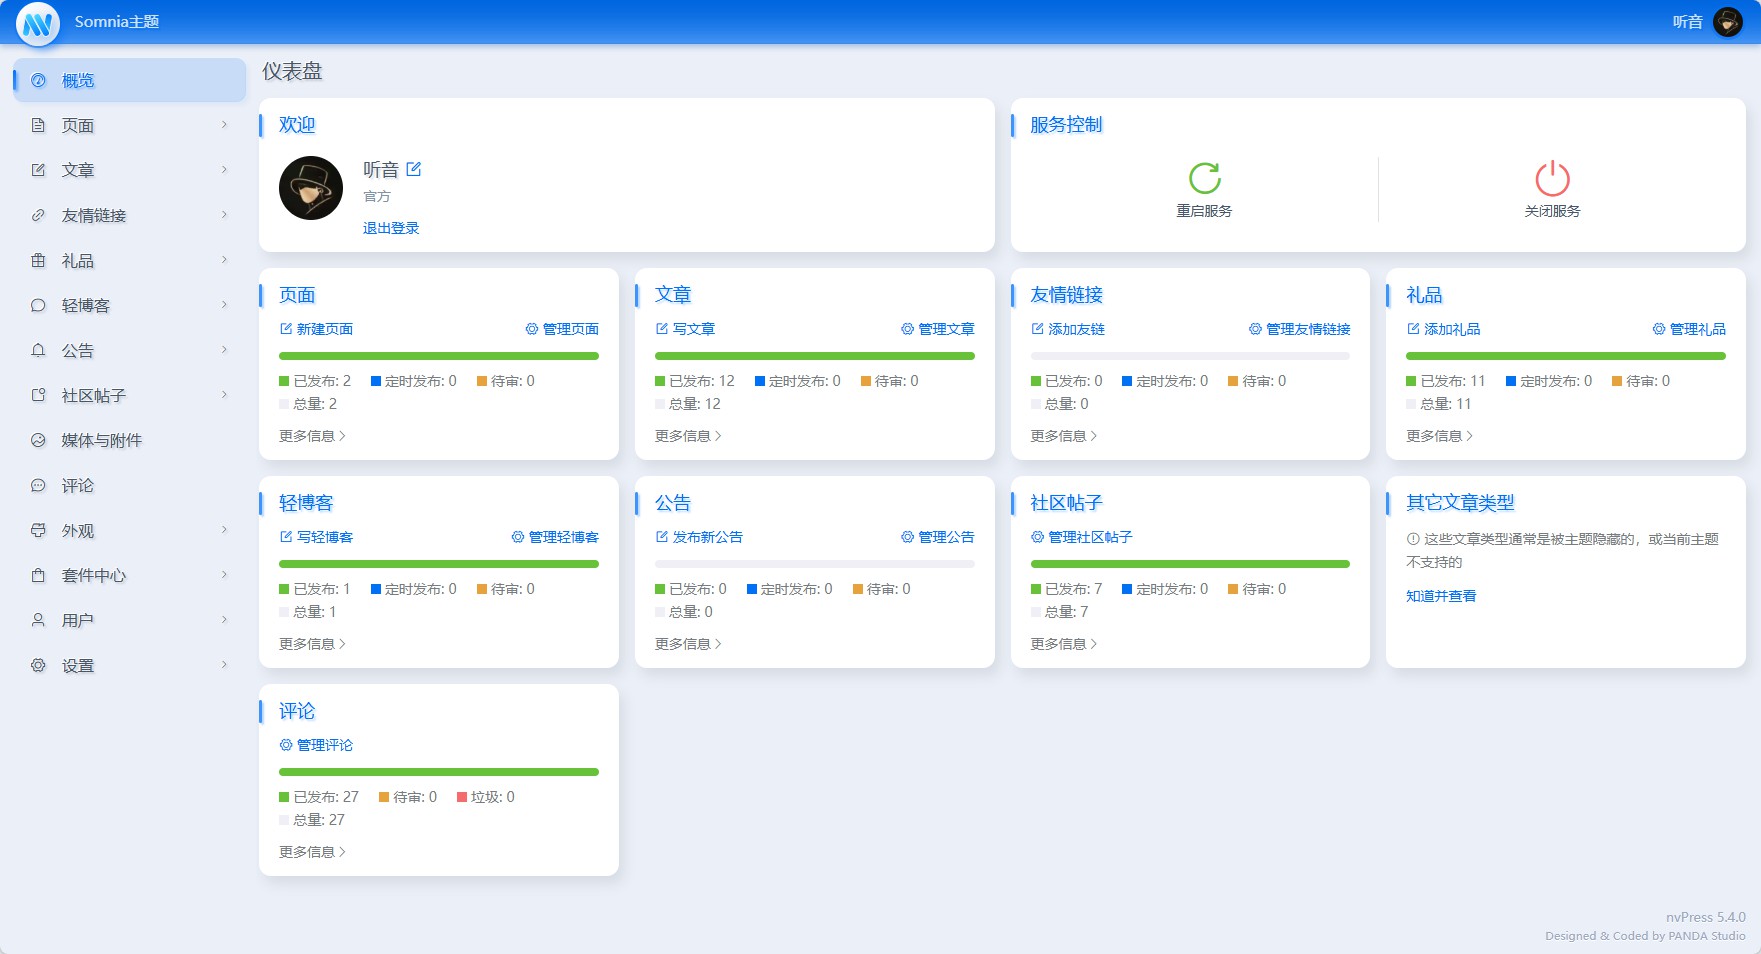Expand the 礼品 sidebar submenu chevron

(224, 260)
